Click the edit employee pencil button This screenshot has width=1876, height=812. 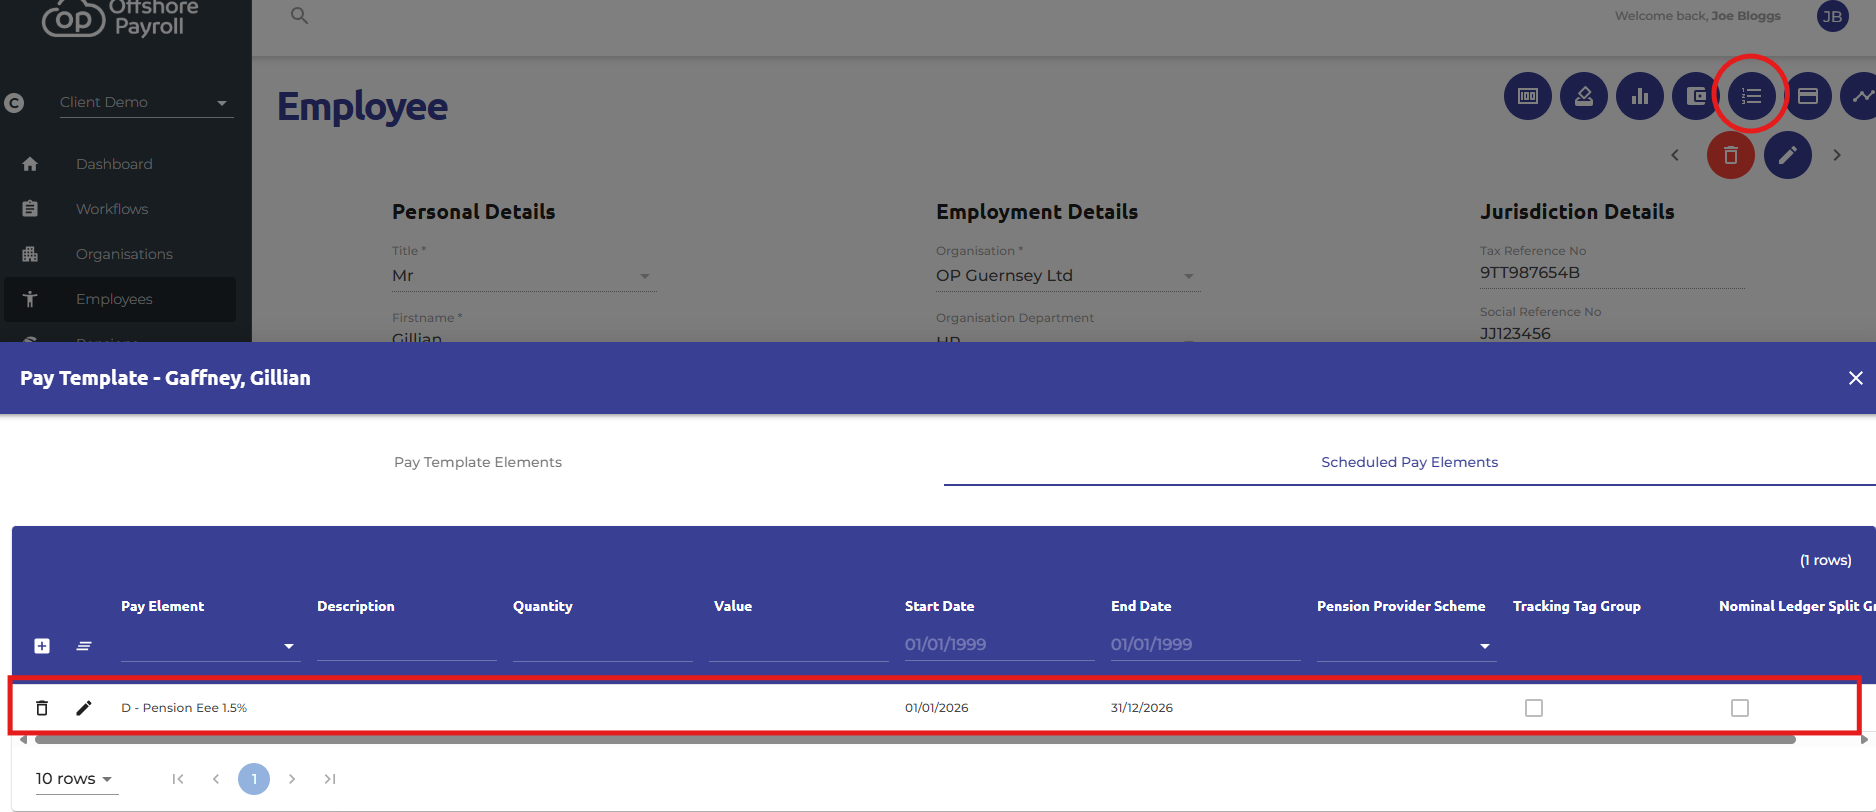coord(1788,155)
